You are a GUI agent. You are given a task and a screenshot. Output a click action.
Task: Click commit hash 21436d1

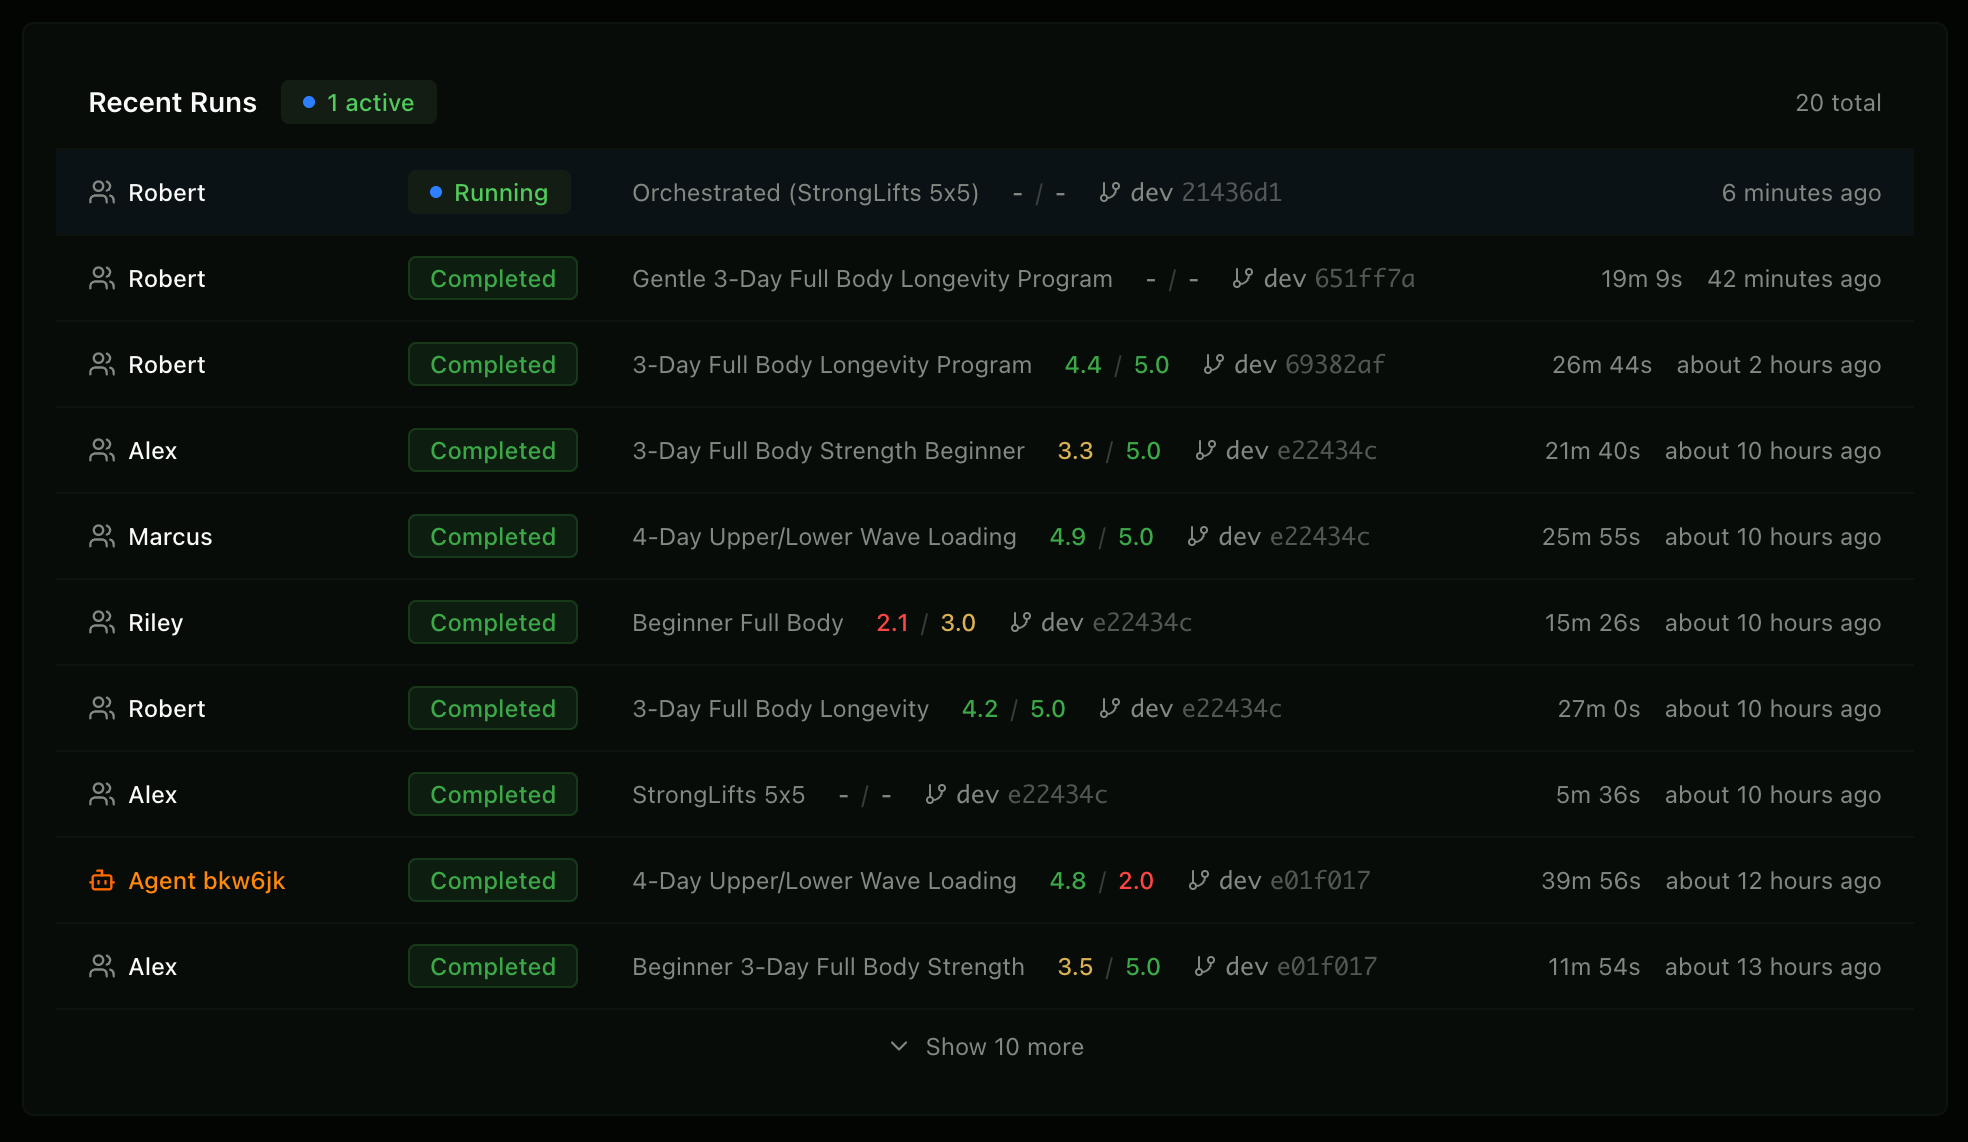pyautogui.click(x=1232, y=192)
